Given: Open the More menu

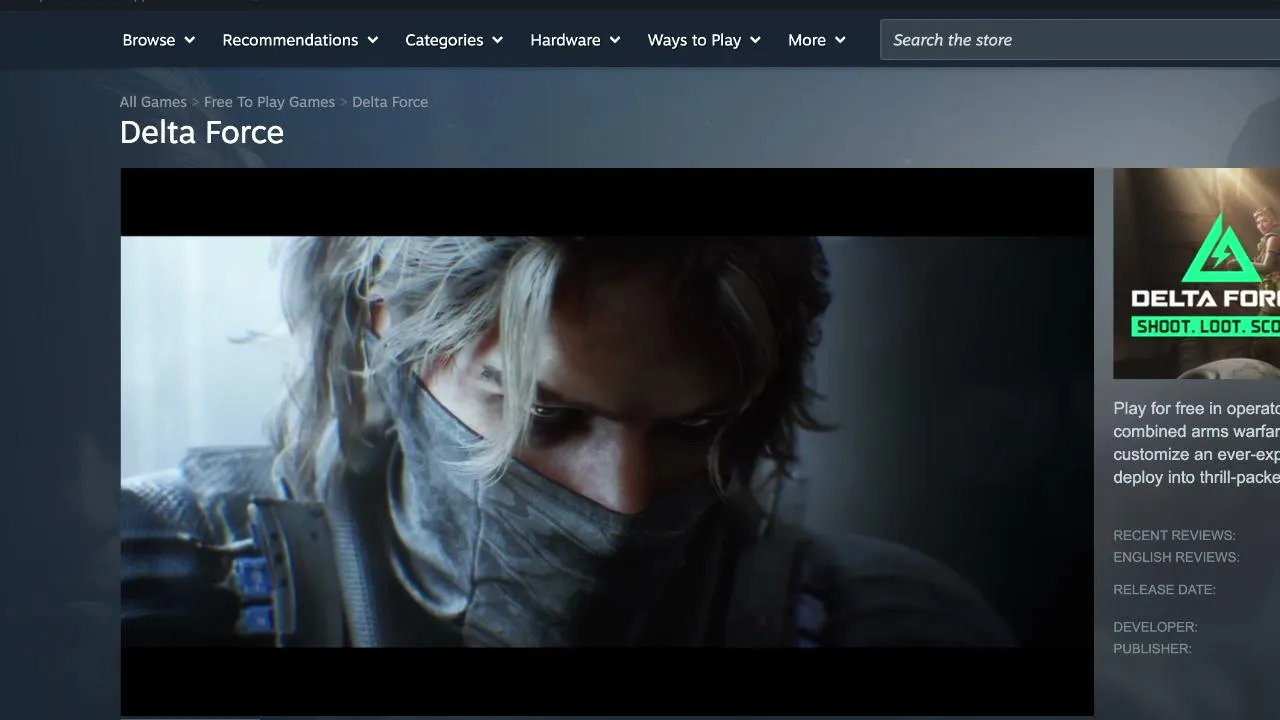Looking at the screenshot, I should pos(817,40).
